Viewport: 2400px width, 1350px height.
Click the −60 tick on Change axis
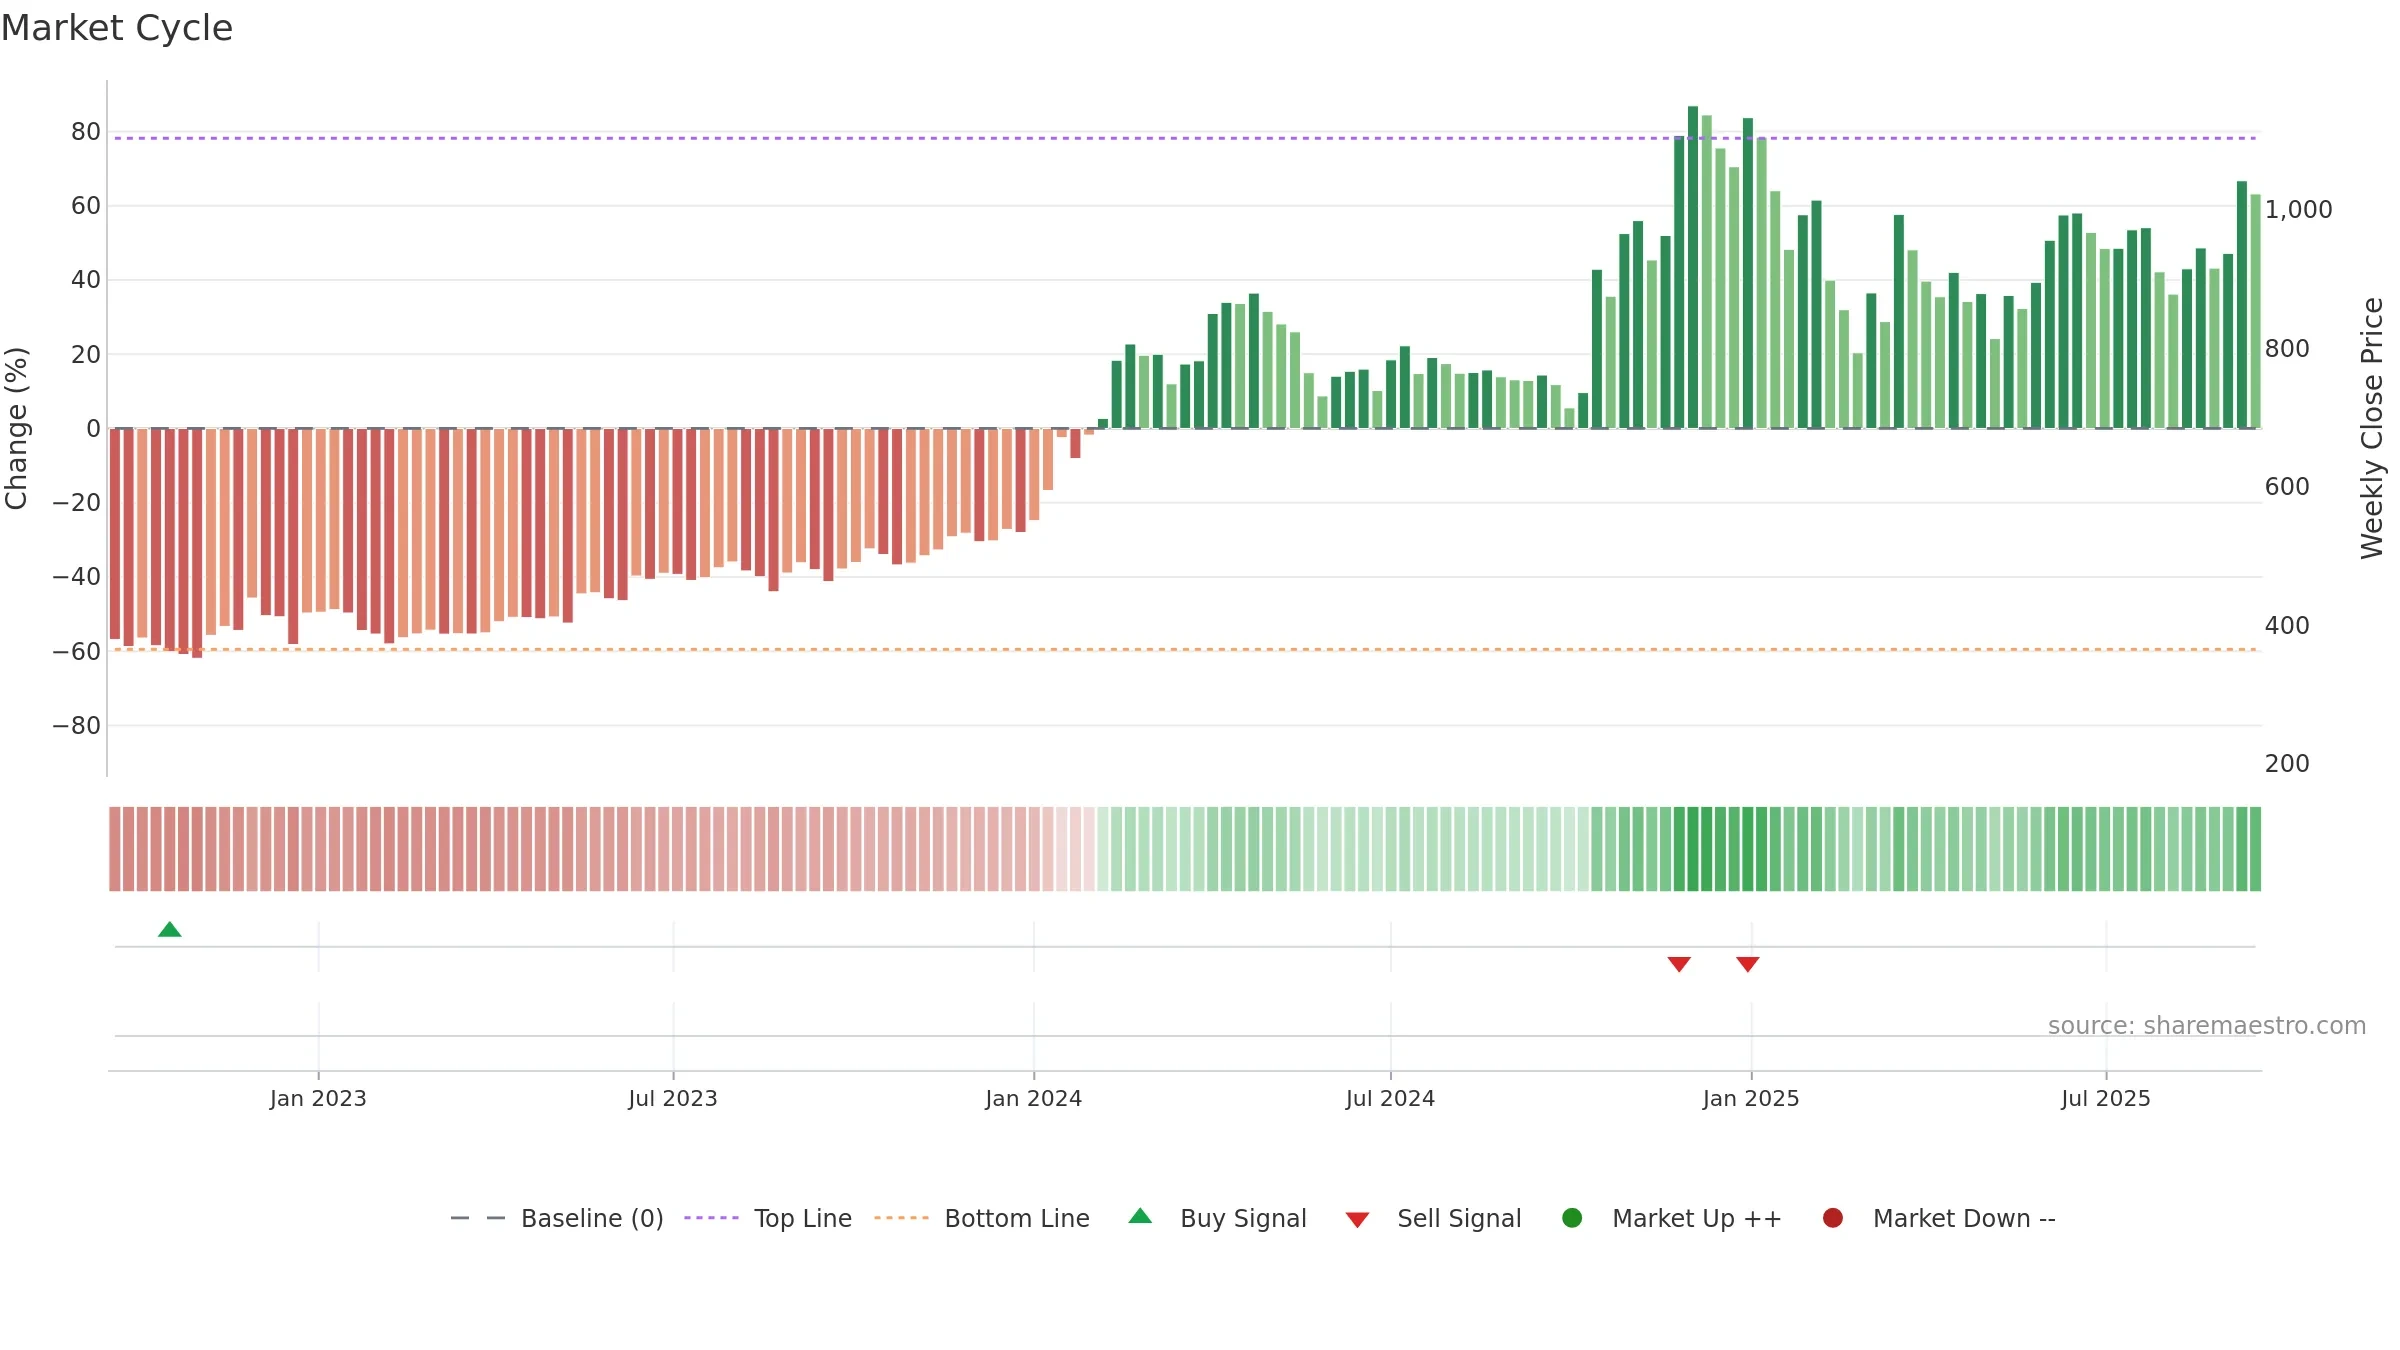point(77,652)
